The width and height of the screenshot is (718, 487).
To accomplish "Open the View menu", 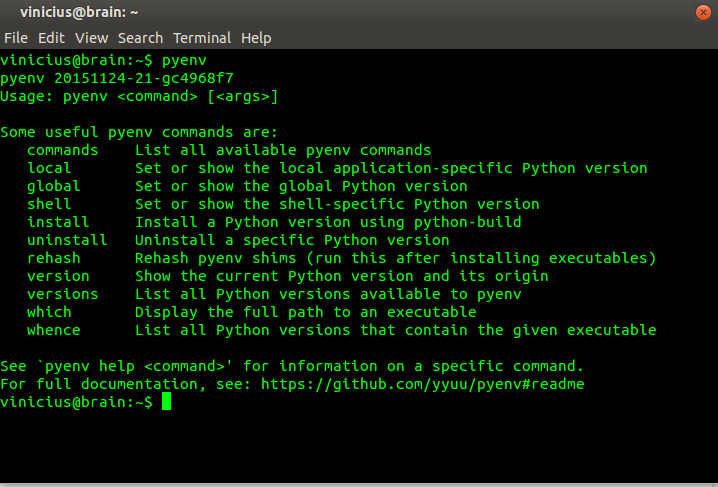I will pos(91,38).
